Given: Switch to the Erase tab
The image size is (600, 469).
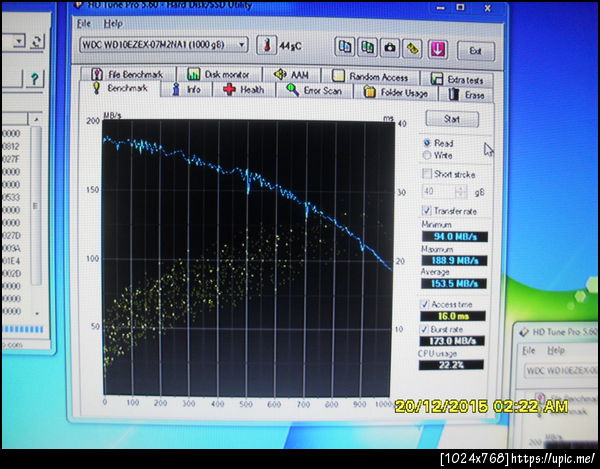Looking at the screenshot, I should point(466,94).
